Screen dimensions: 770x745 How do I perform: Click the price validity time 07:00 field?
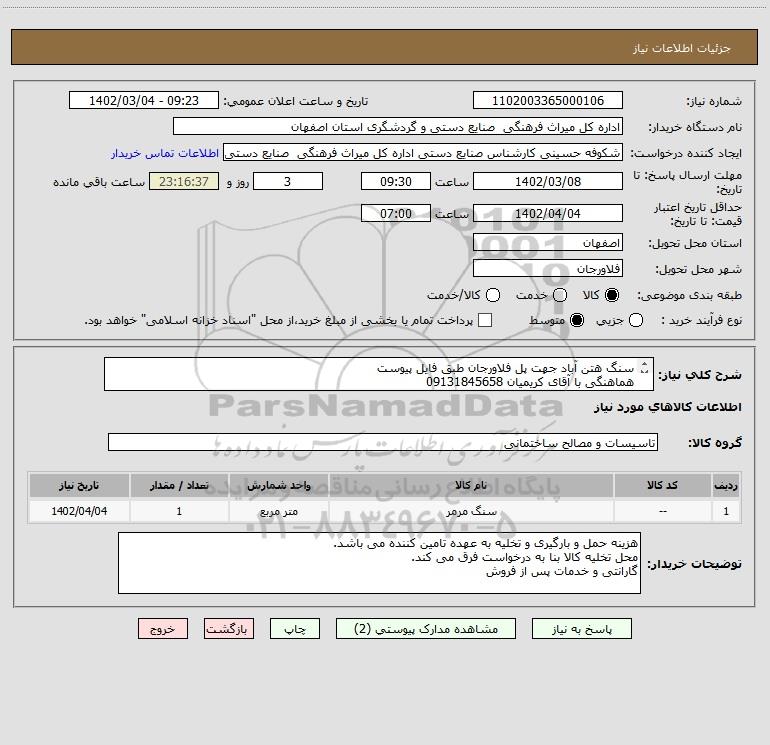(396, 213)
